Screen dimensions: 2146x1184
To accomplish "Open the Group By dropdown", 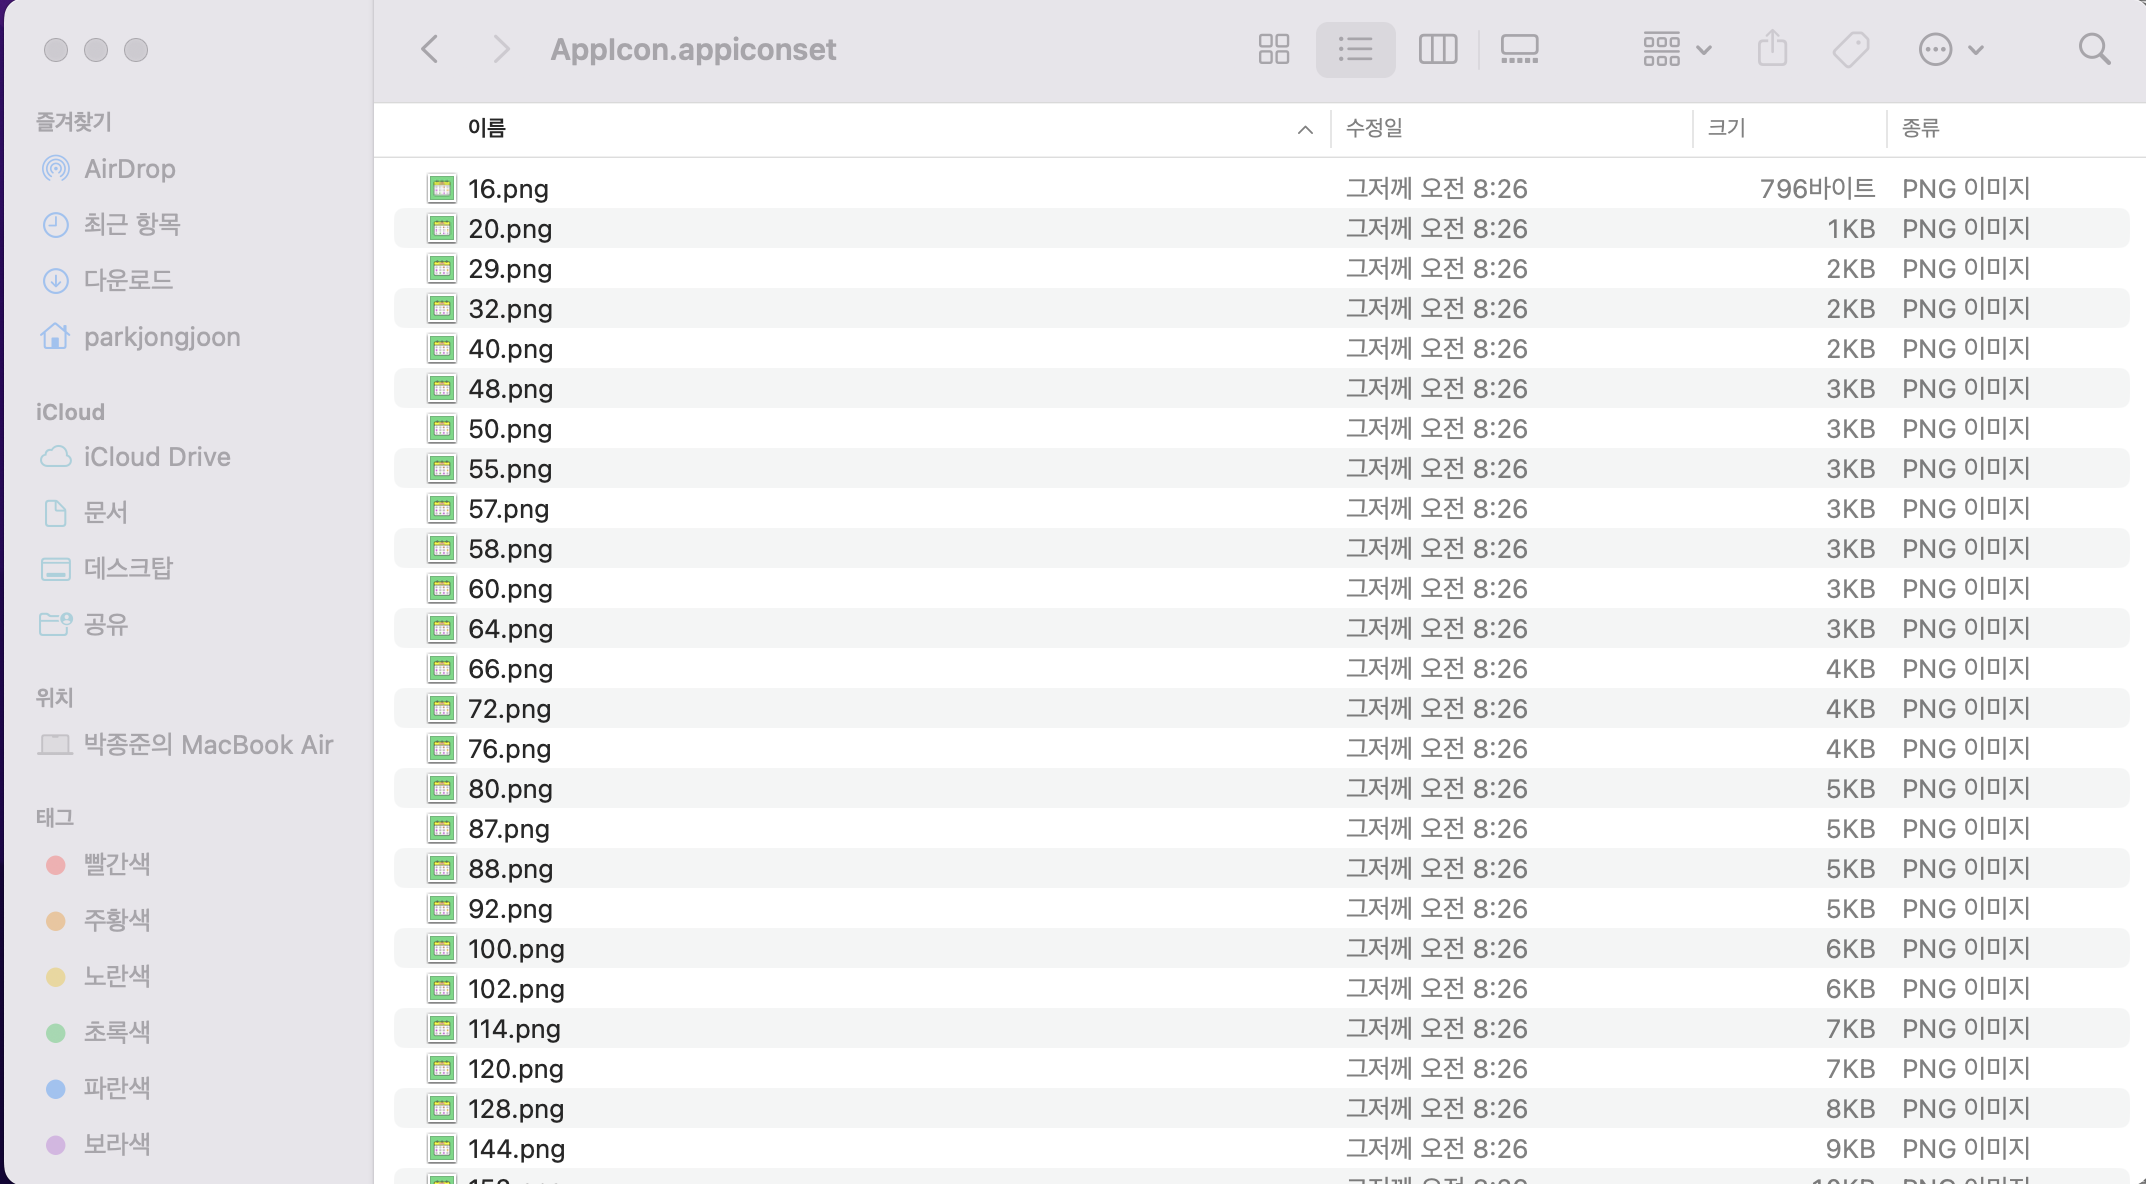I will coord(1677,49).
